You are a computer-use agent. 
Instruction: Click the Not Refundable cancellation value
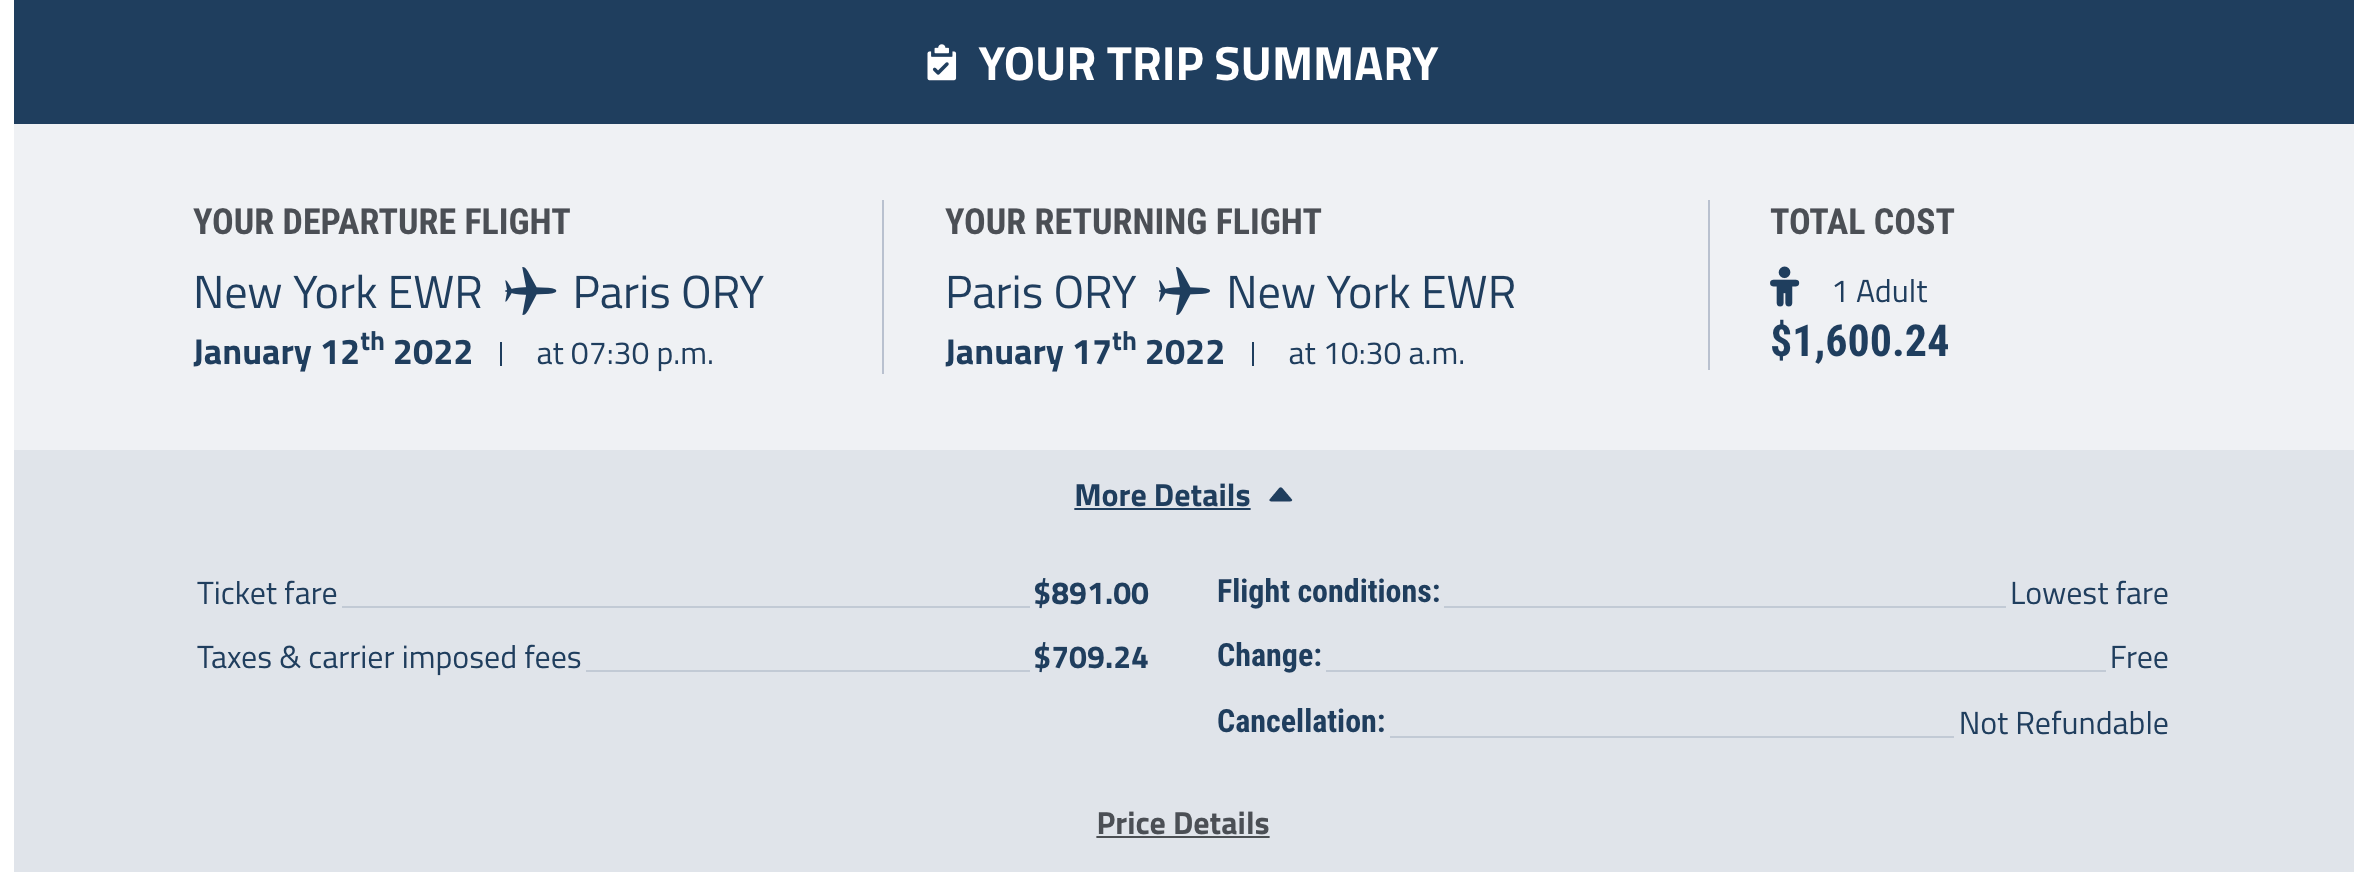click(2062, 724)
